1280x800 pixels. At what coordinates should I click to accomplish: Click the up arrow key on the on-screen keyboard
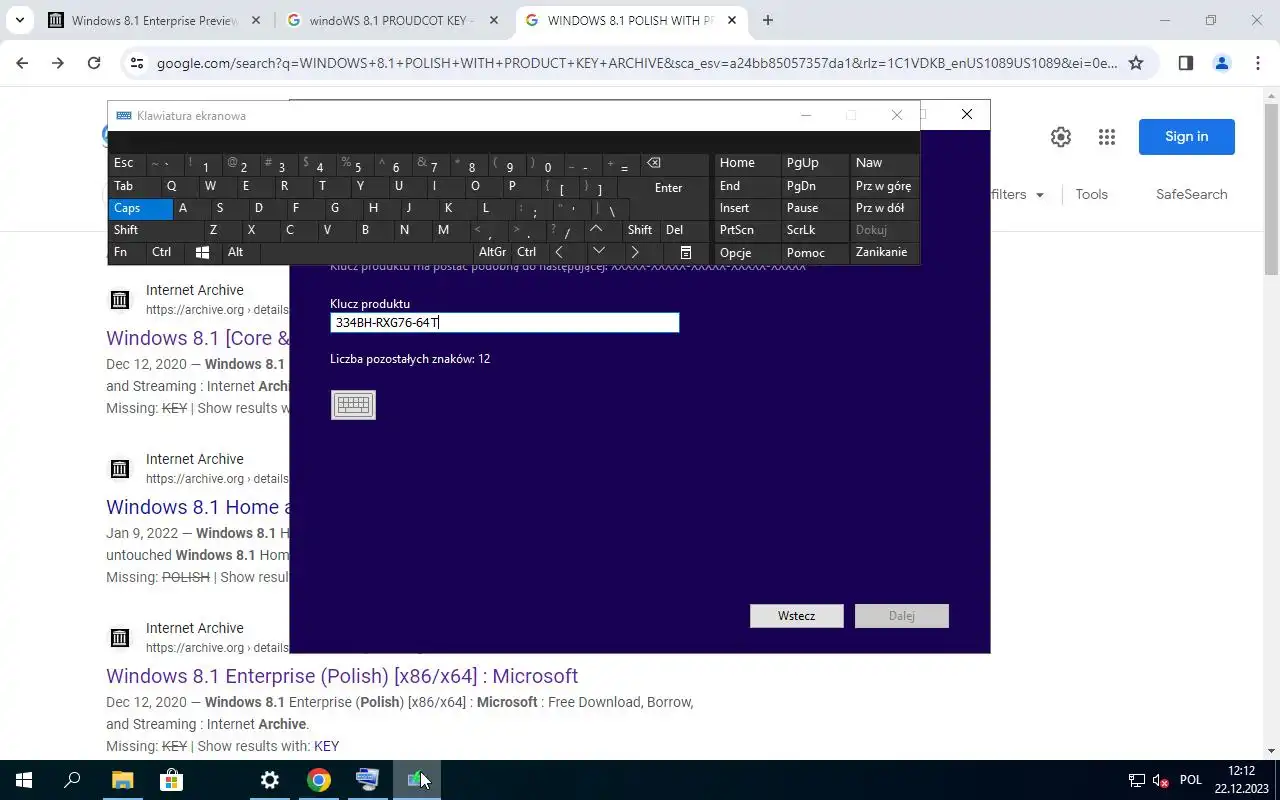click(597, 230)
